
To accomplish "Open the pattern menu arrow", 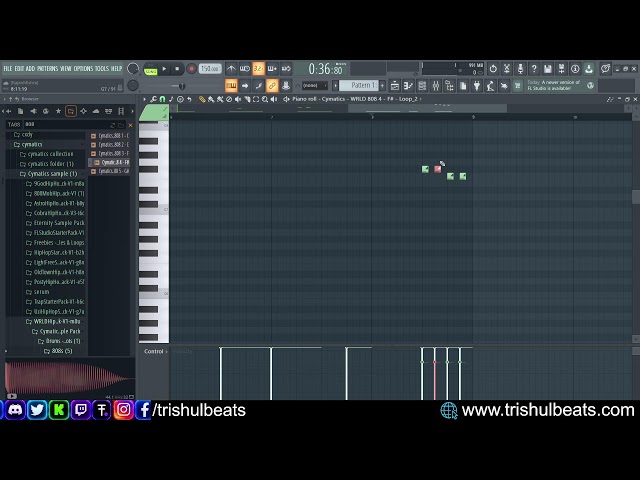I will click(x=336, y=85).
